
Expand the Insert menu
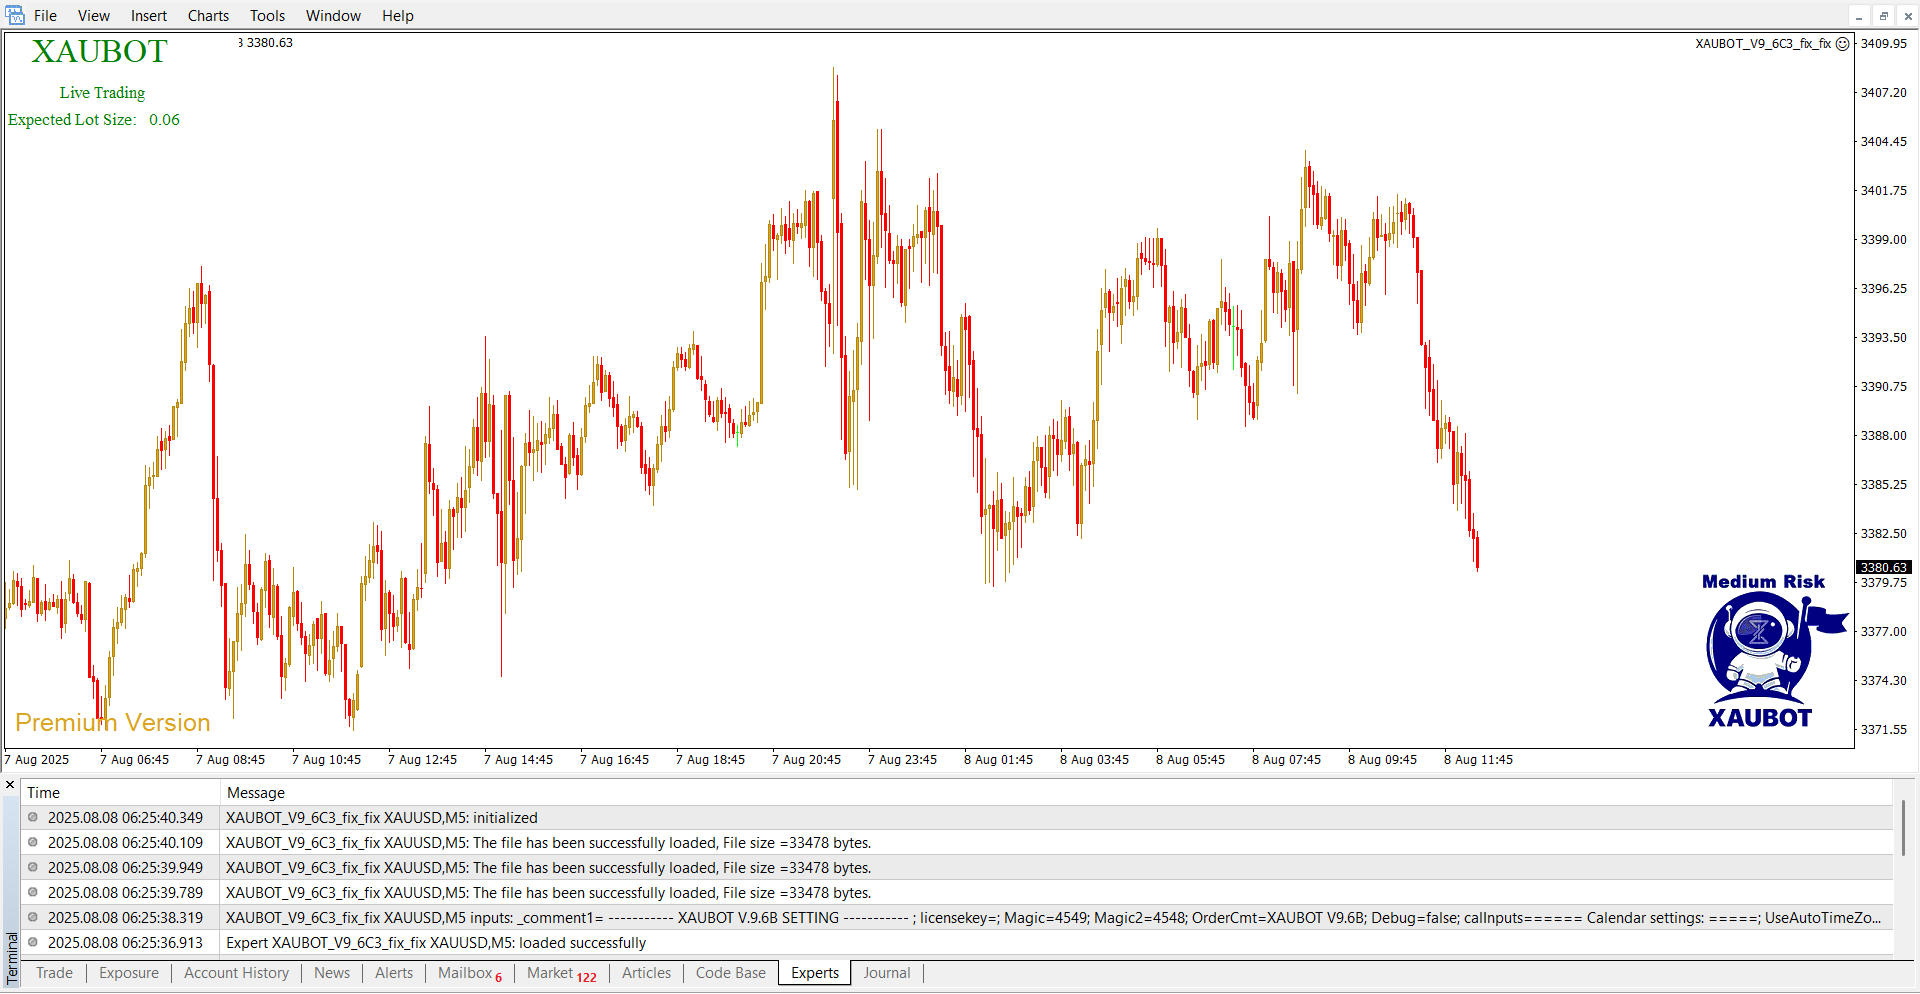(x=149, y=16)
